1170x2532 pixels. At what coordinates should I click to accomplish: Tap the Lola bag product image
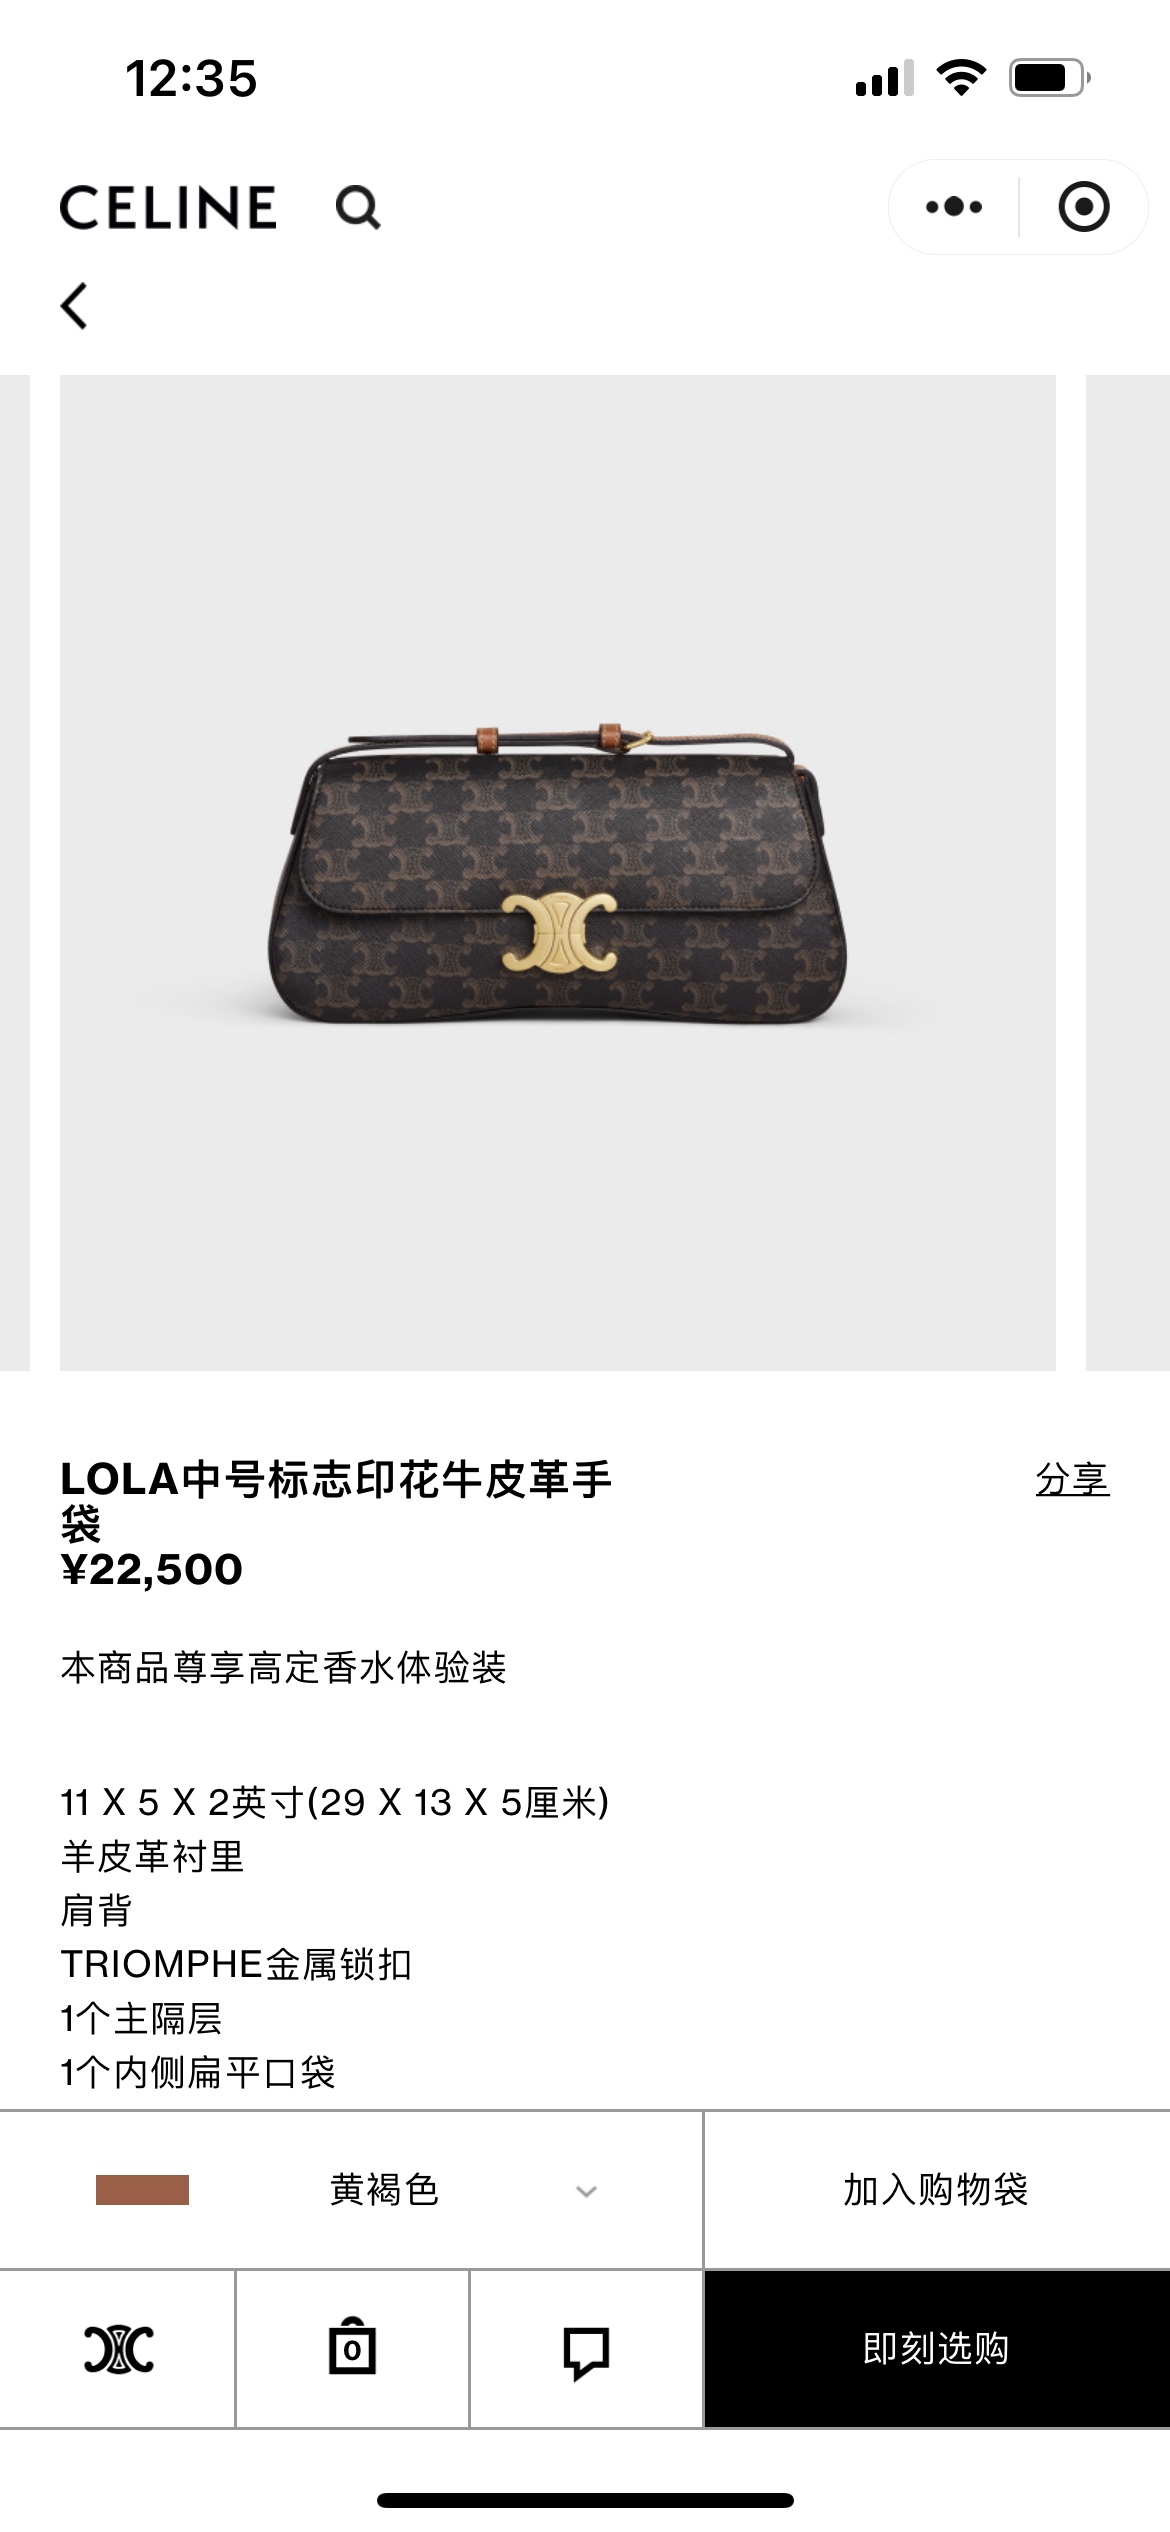click(x=558, y=872)
